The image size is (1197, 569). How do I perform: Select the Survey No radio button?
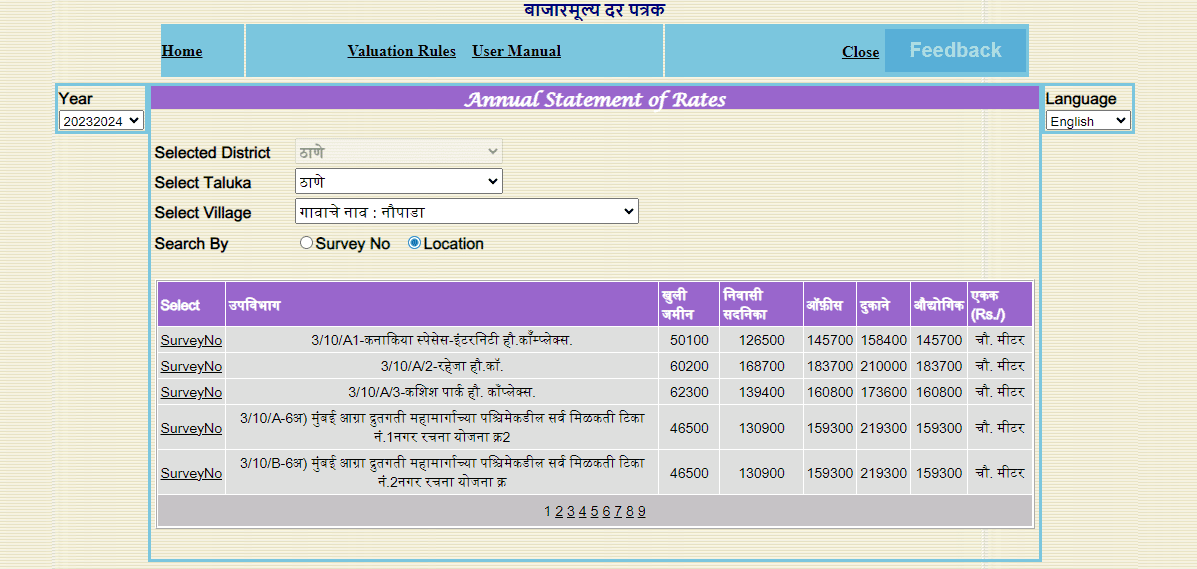pos(306,243)
